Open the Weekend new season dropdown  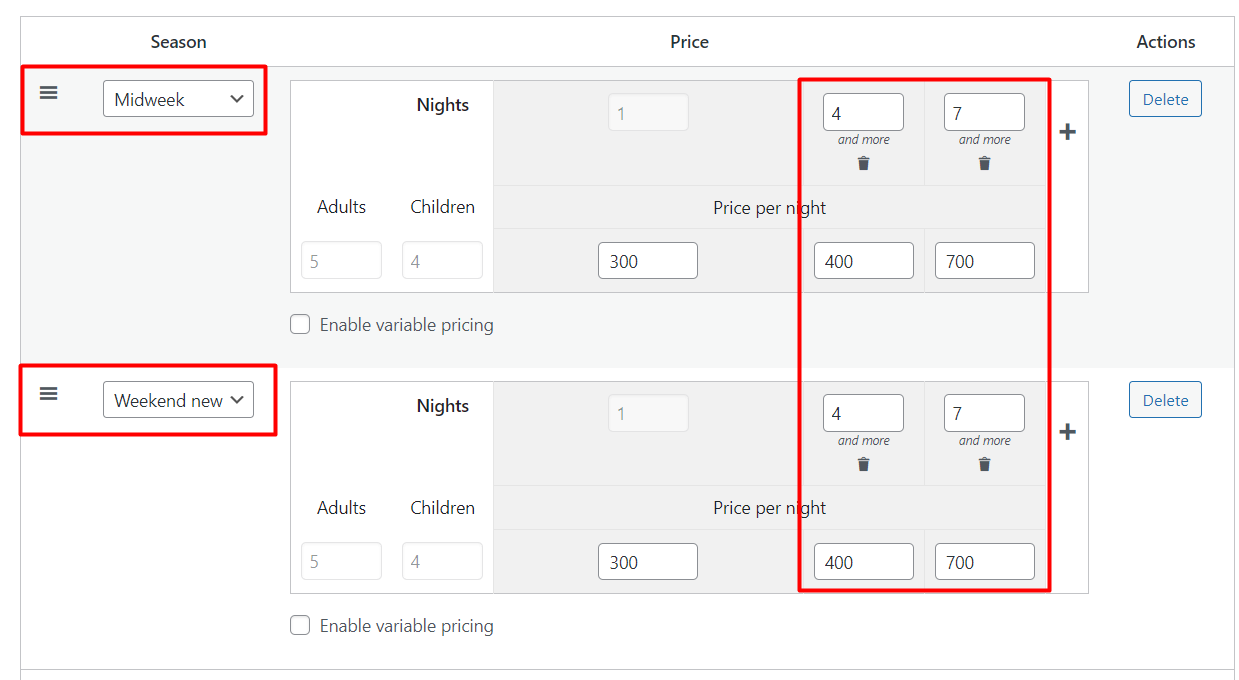[x=178, y=400]
